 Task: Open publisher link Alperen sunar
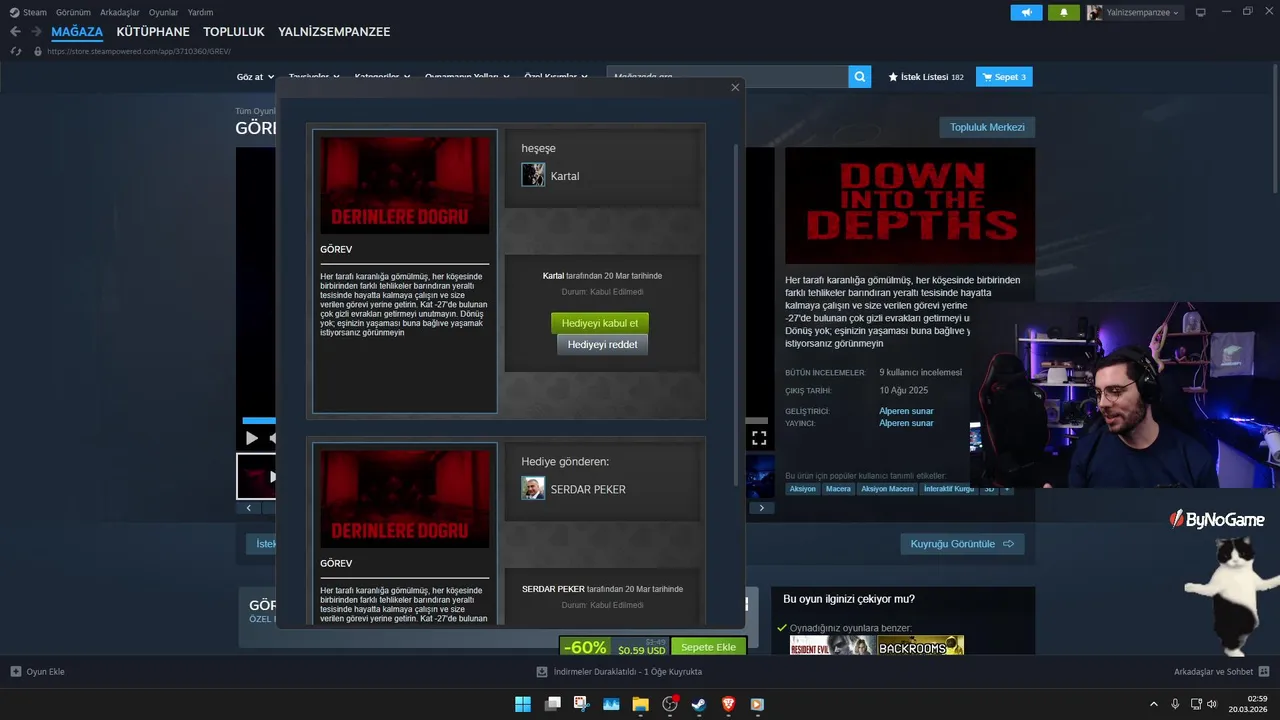(906, 423)
